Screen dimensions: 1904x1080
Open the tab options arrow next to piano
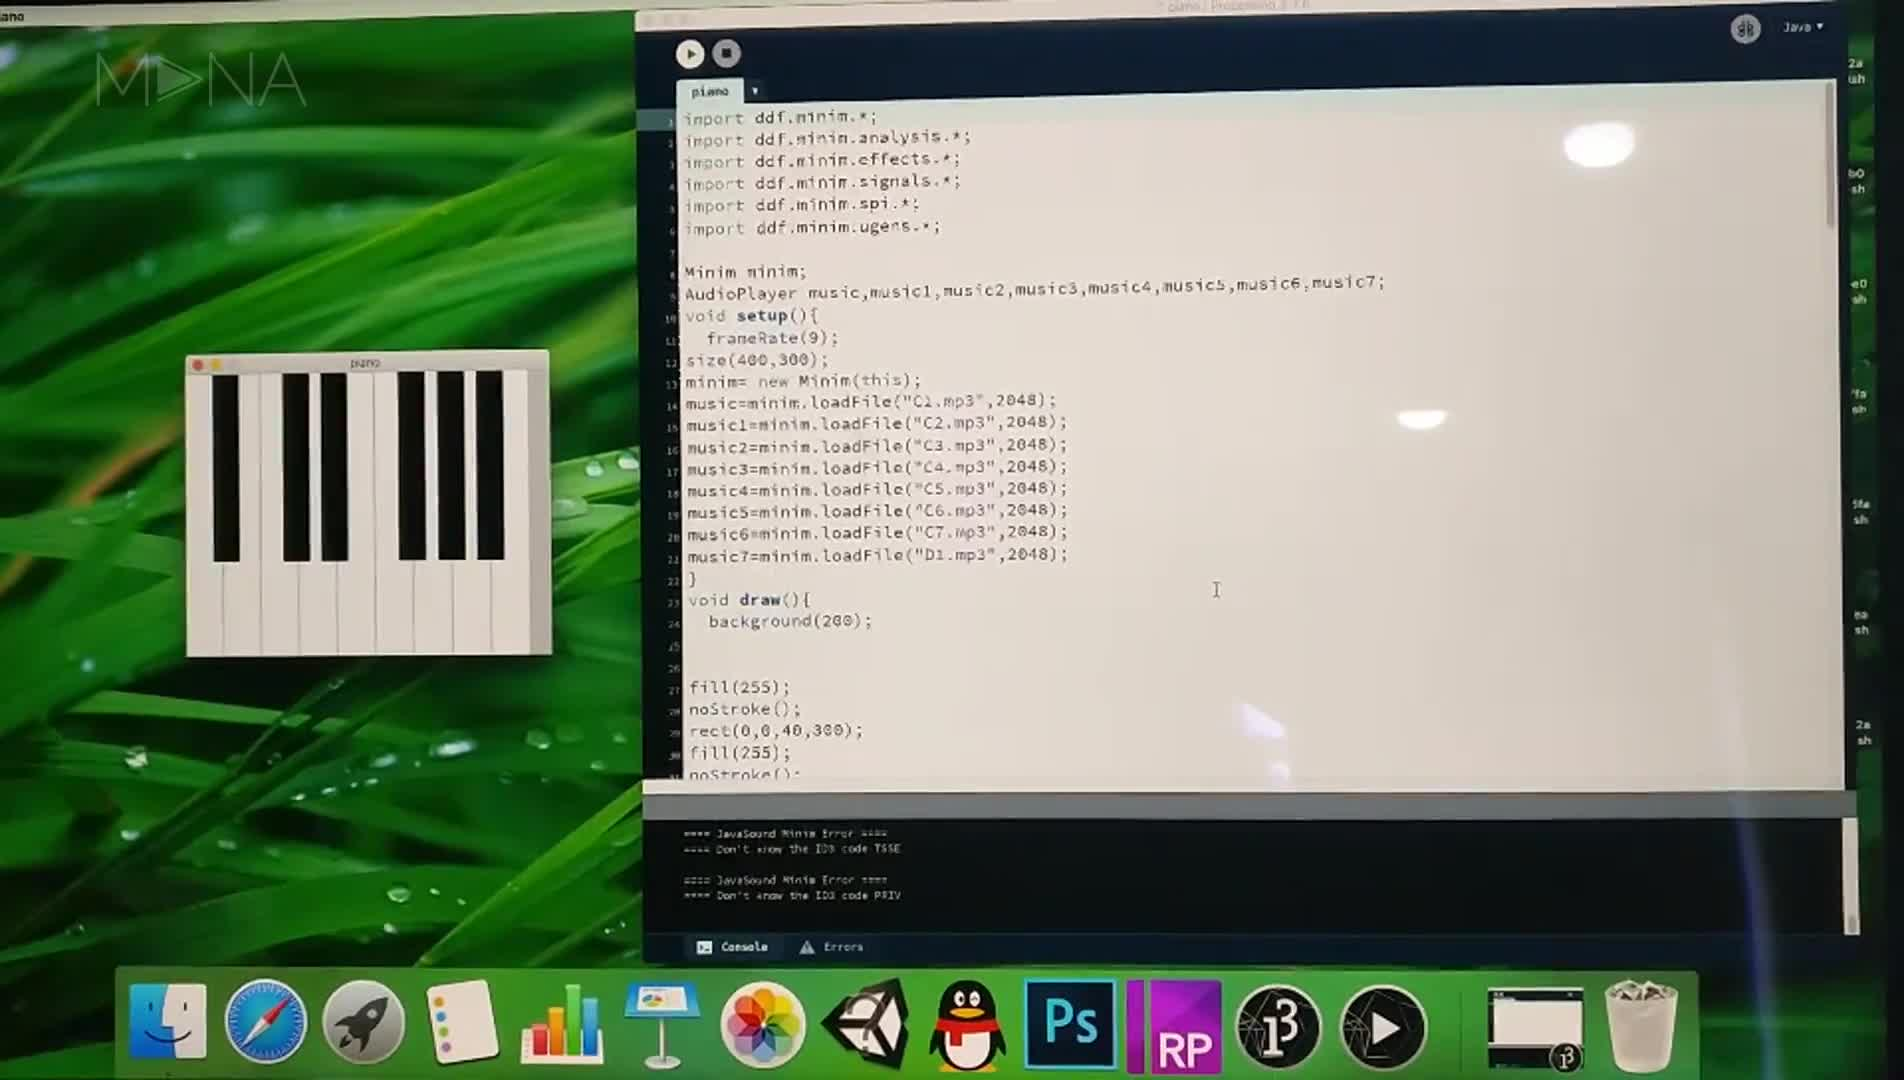(755, 91)
